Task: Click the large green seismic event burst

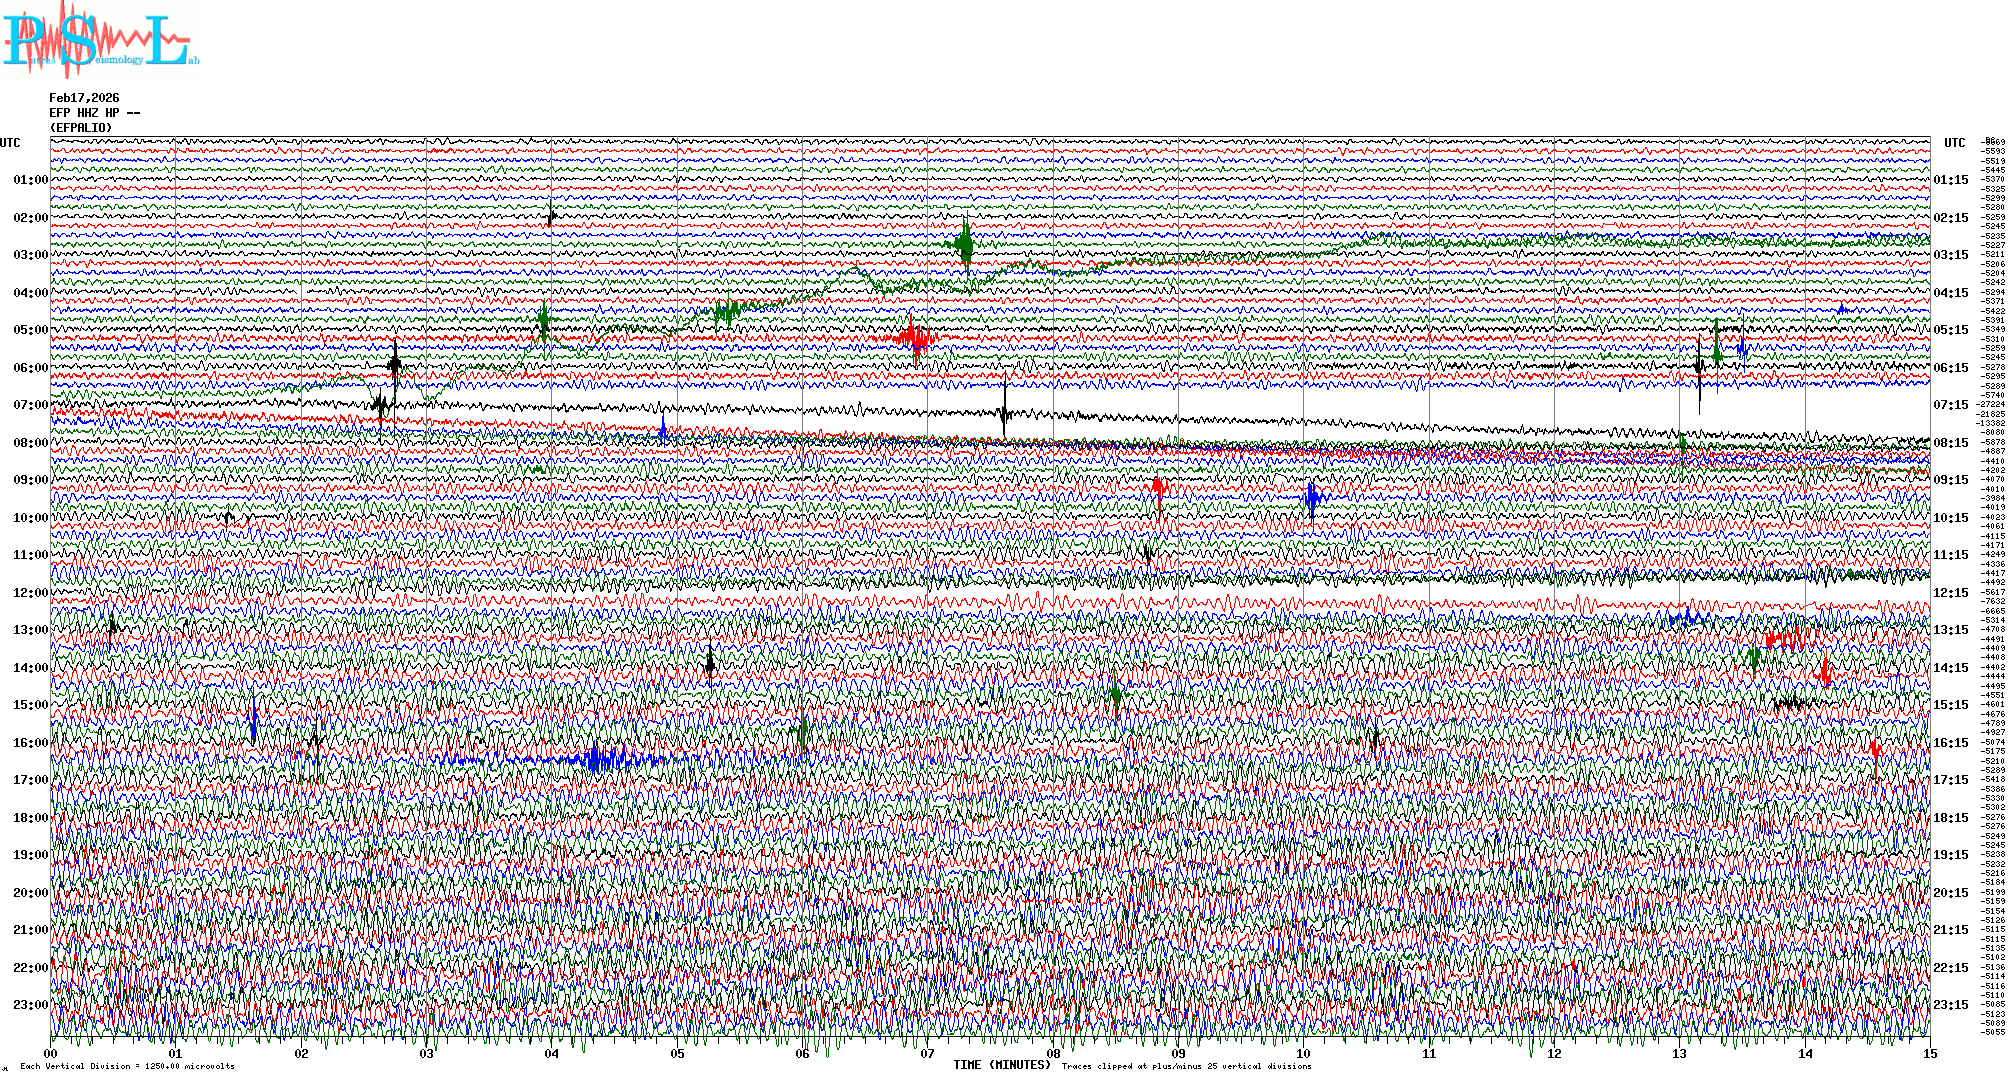Action: click(964, 243)
